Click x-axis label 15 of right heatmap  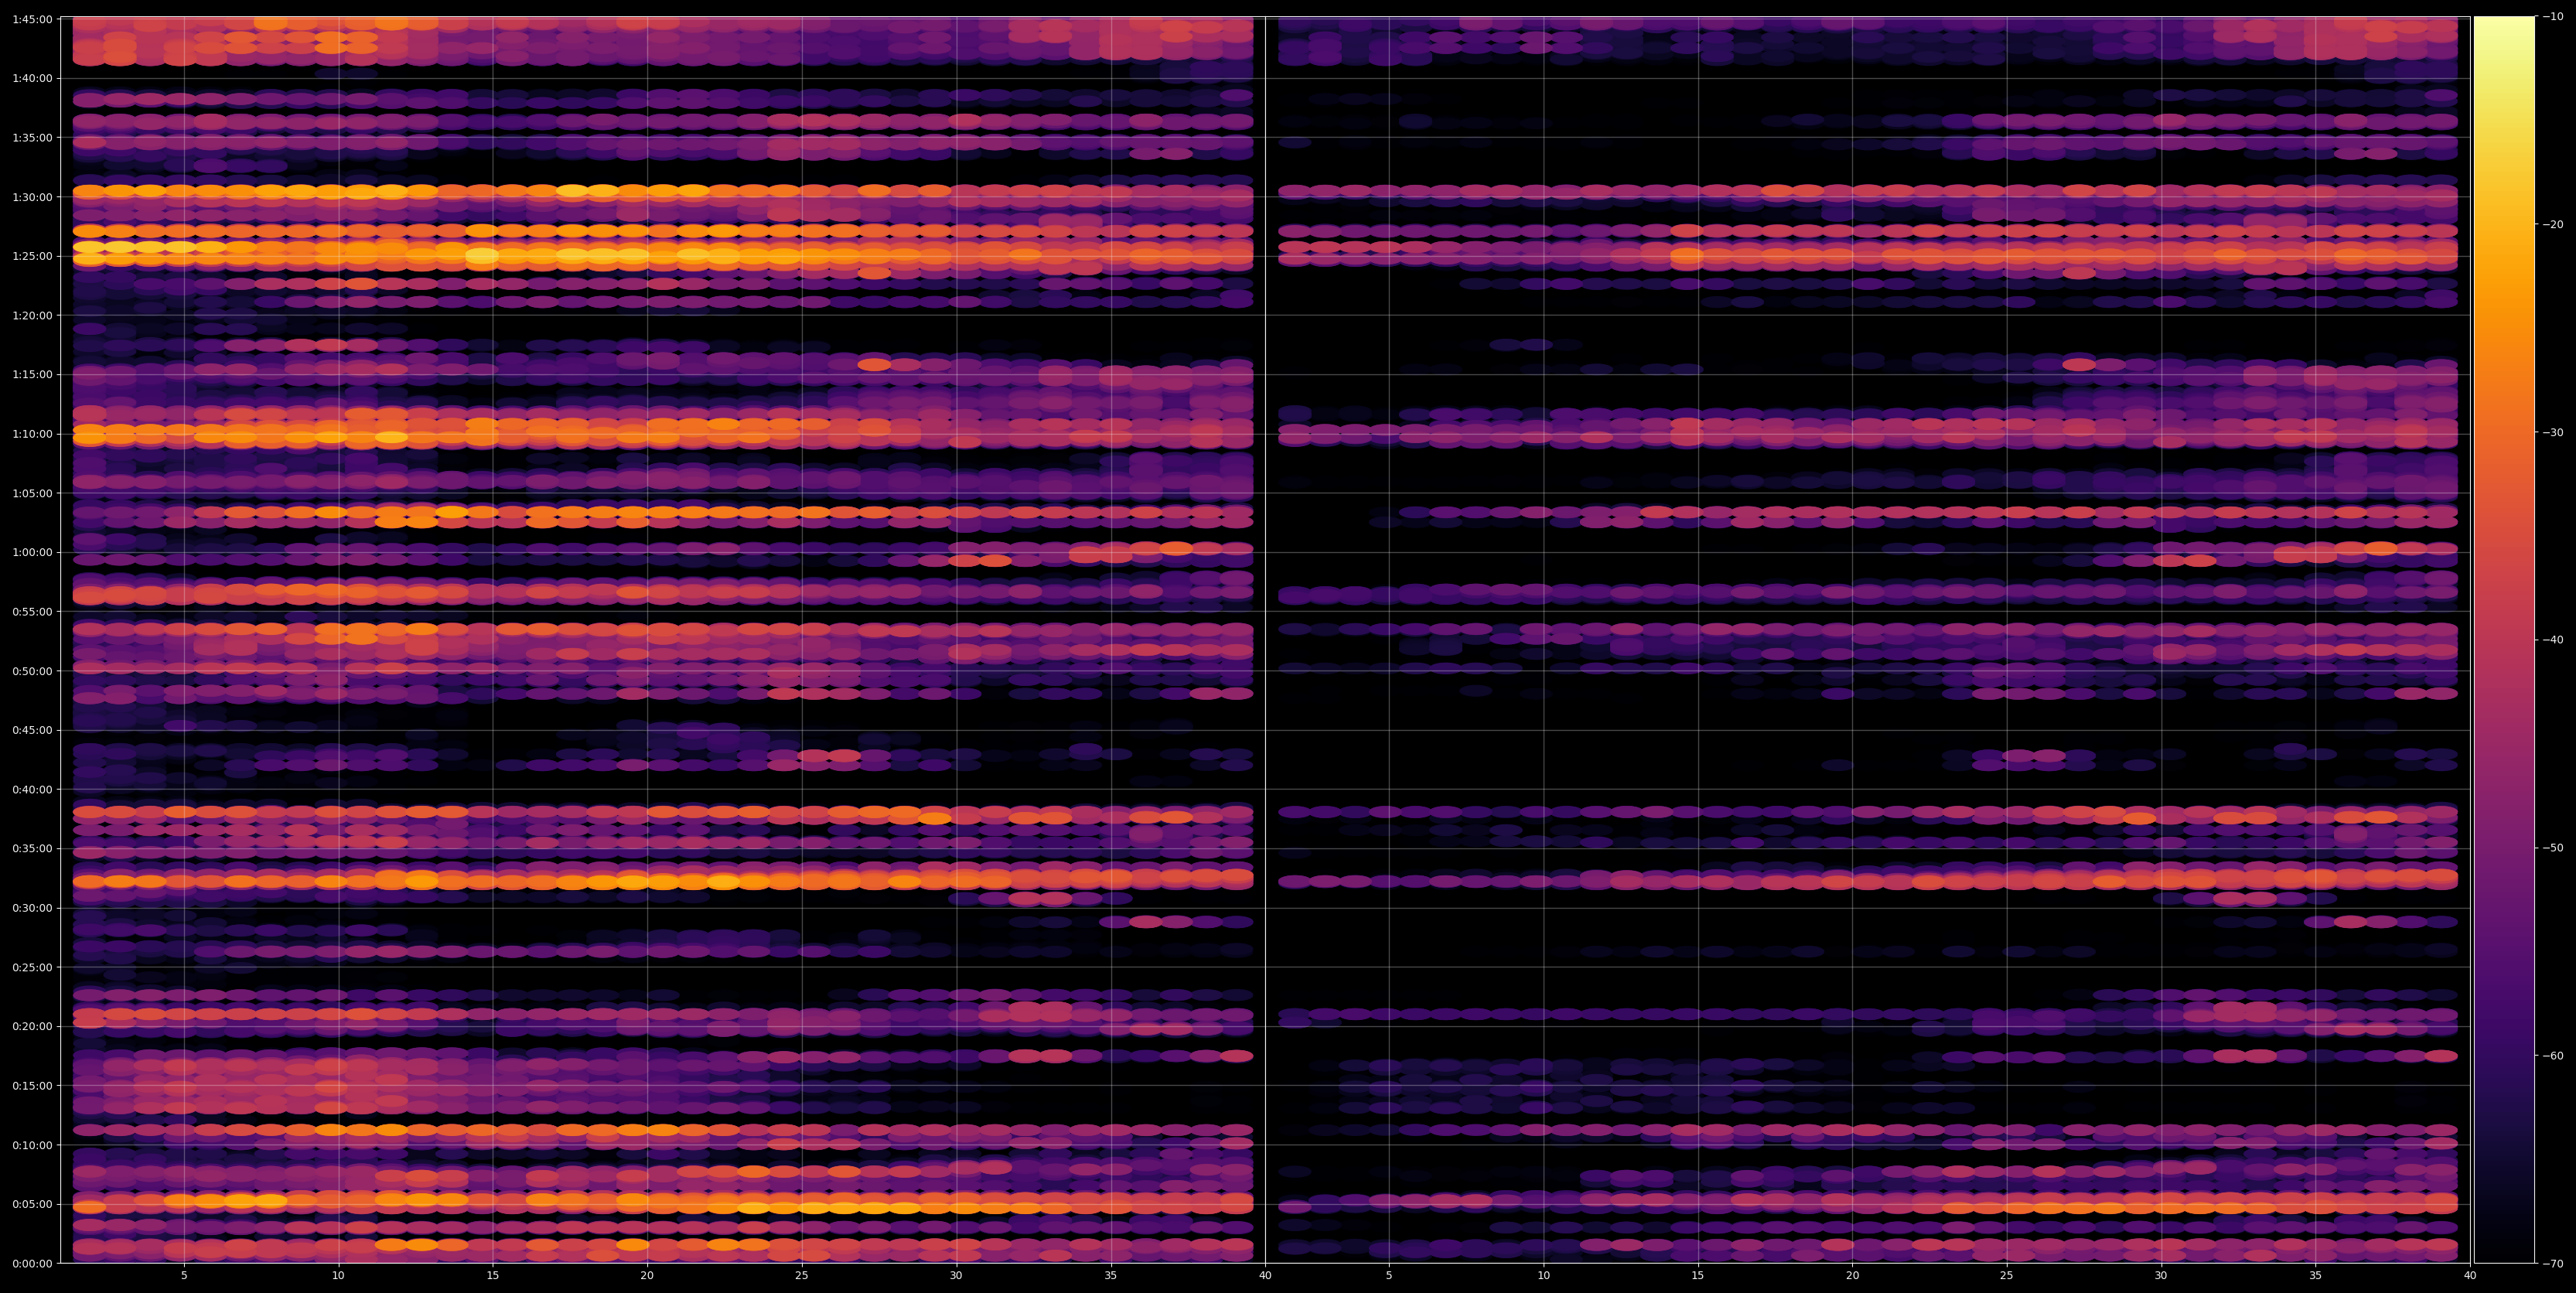1698,1276
